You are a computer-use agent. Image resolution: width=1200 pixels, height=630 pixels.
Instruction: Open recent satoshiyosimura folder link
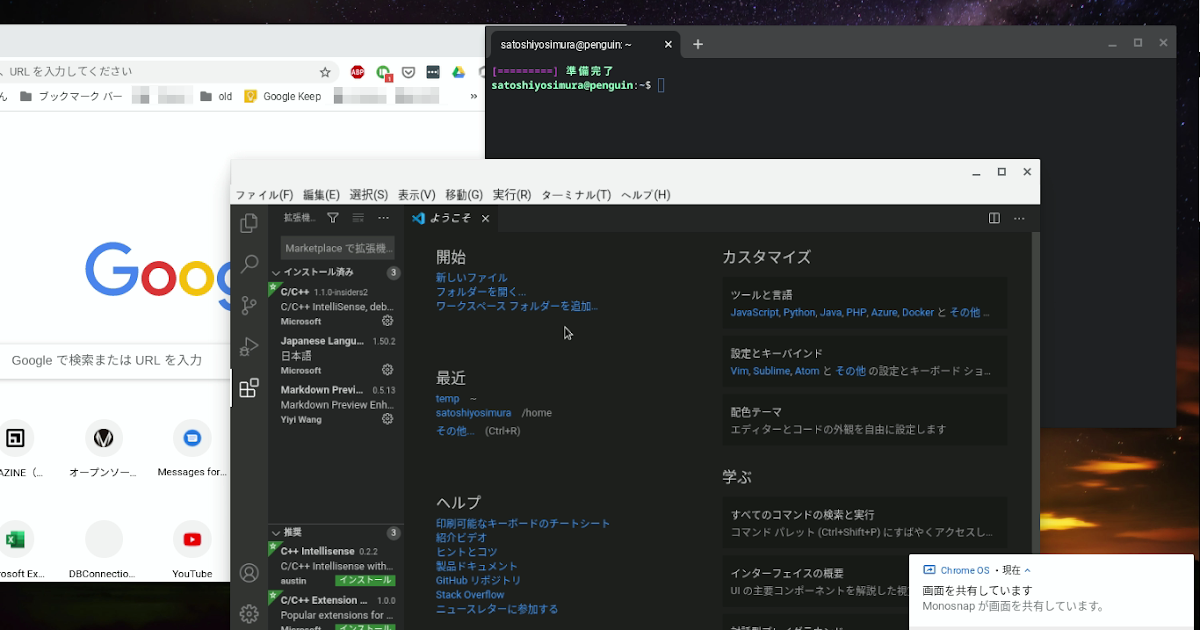coord(473,413)
